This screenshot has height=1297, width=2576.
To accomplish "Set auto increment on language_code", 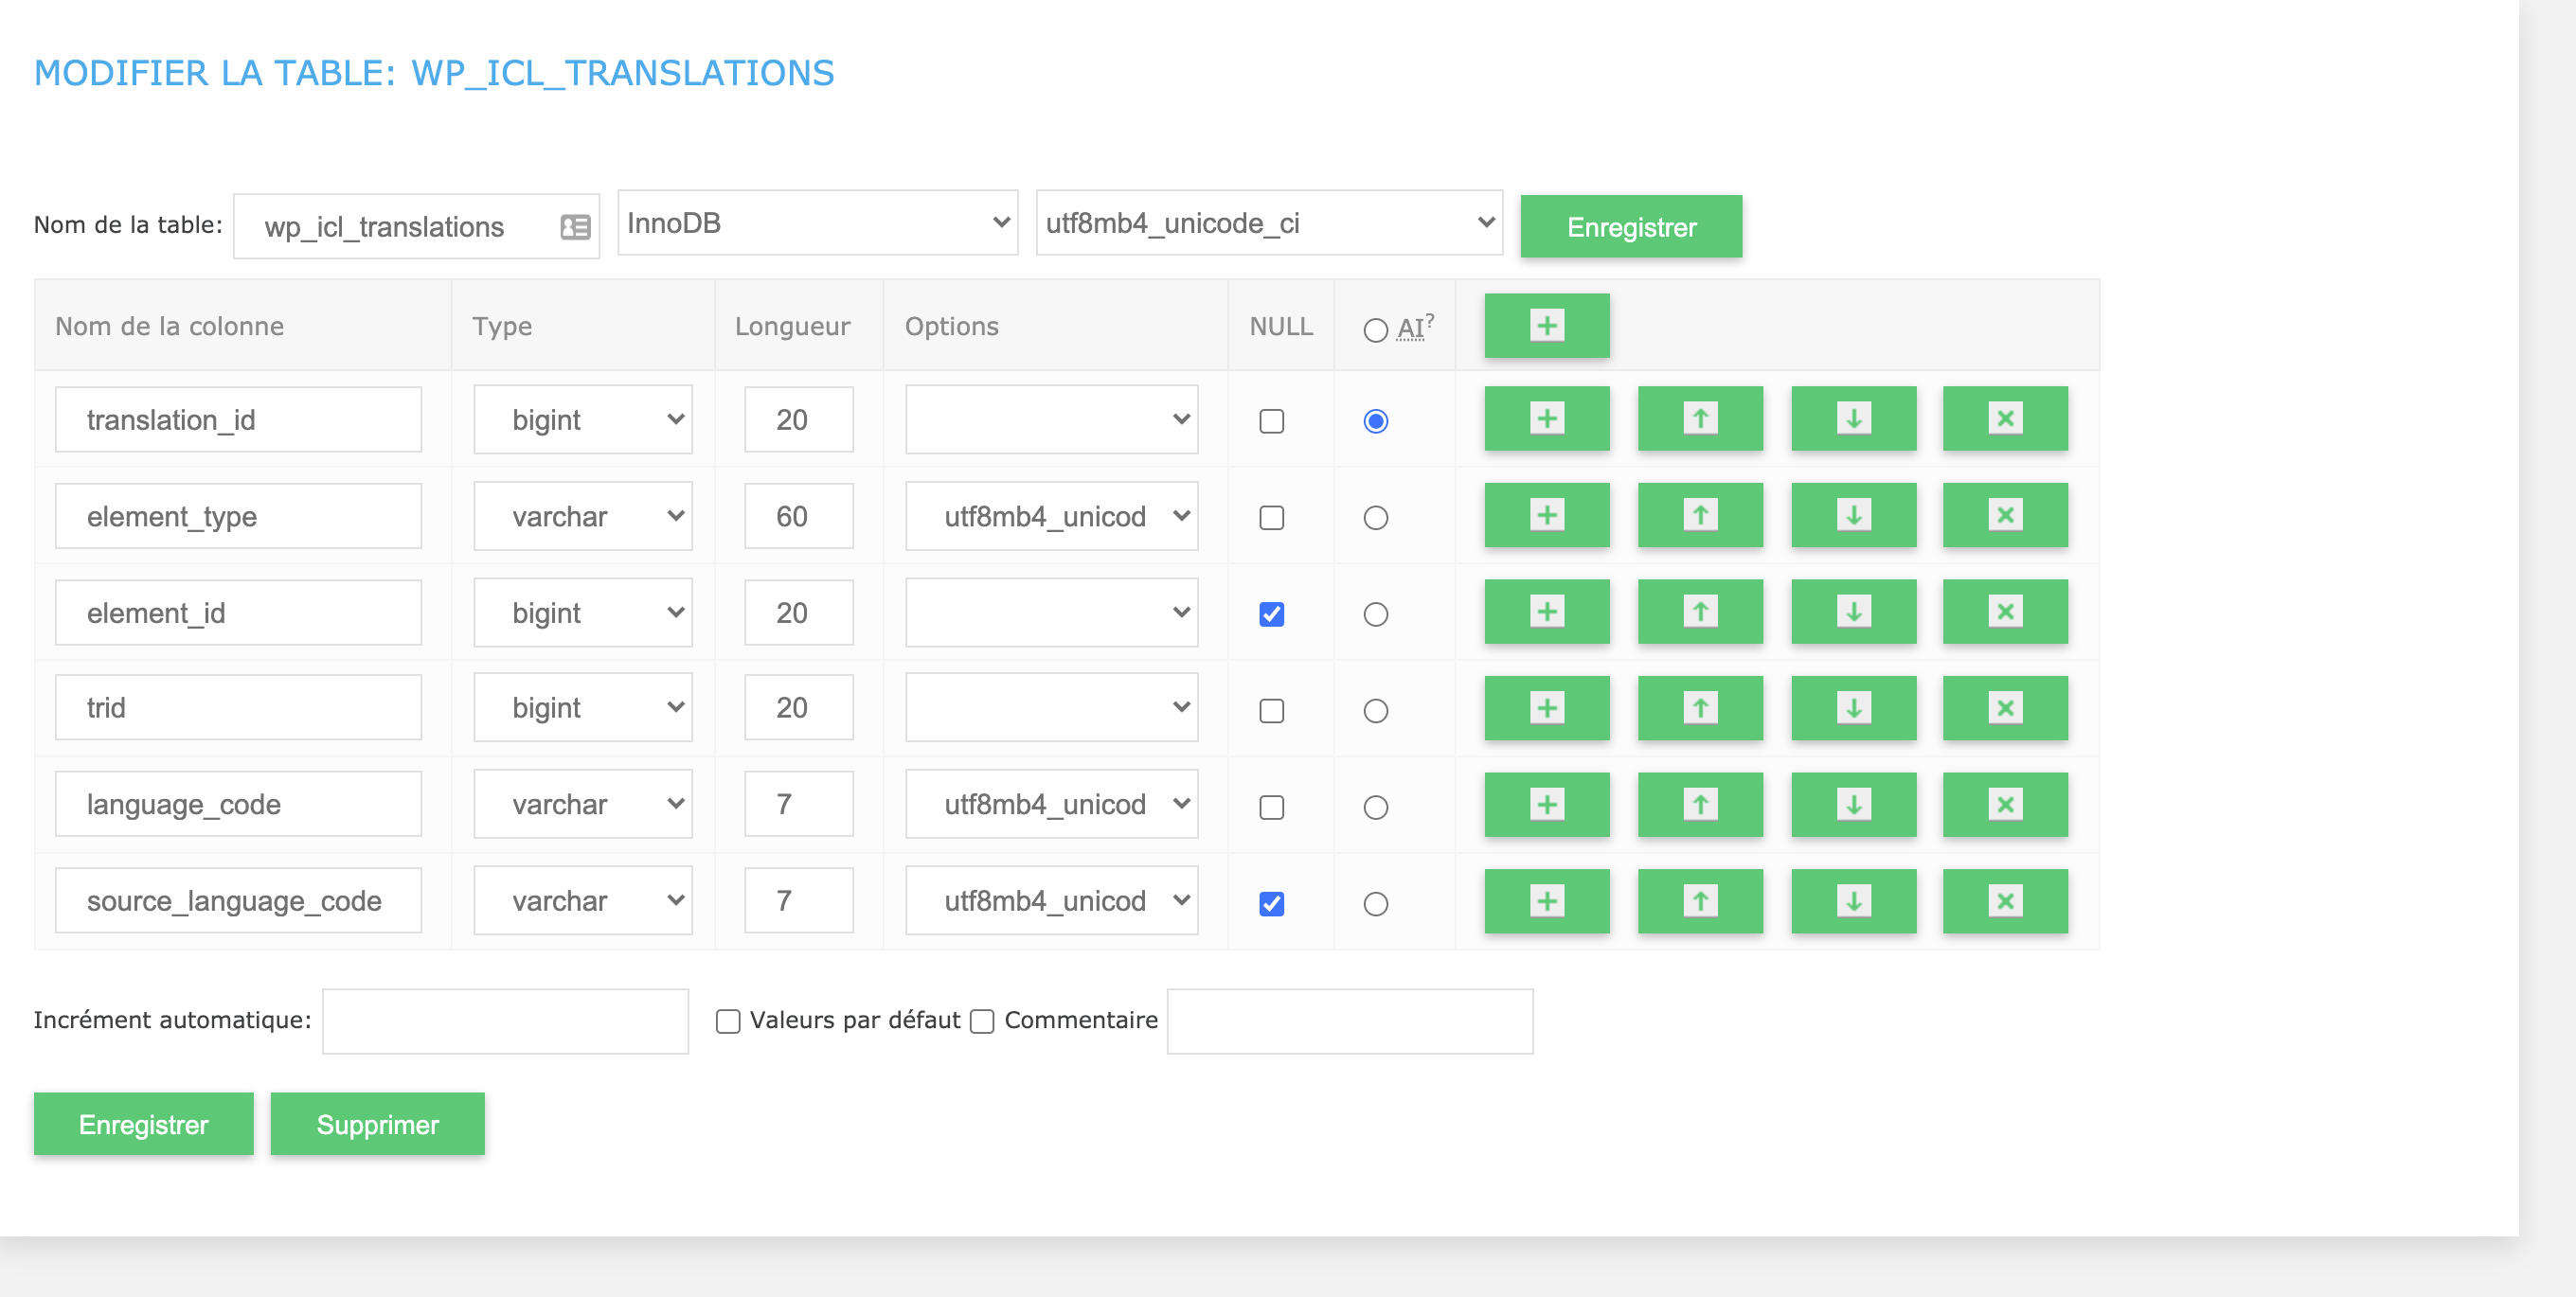I will coord(1375,807).
